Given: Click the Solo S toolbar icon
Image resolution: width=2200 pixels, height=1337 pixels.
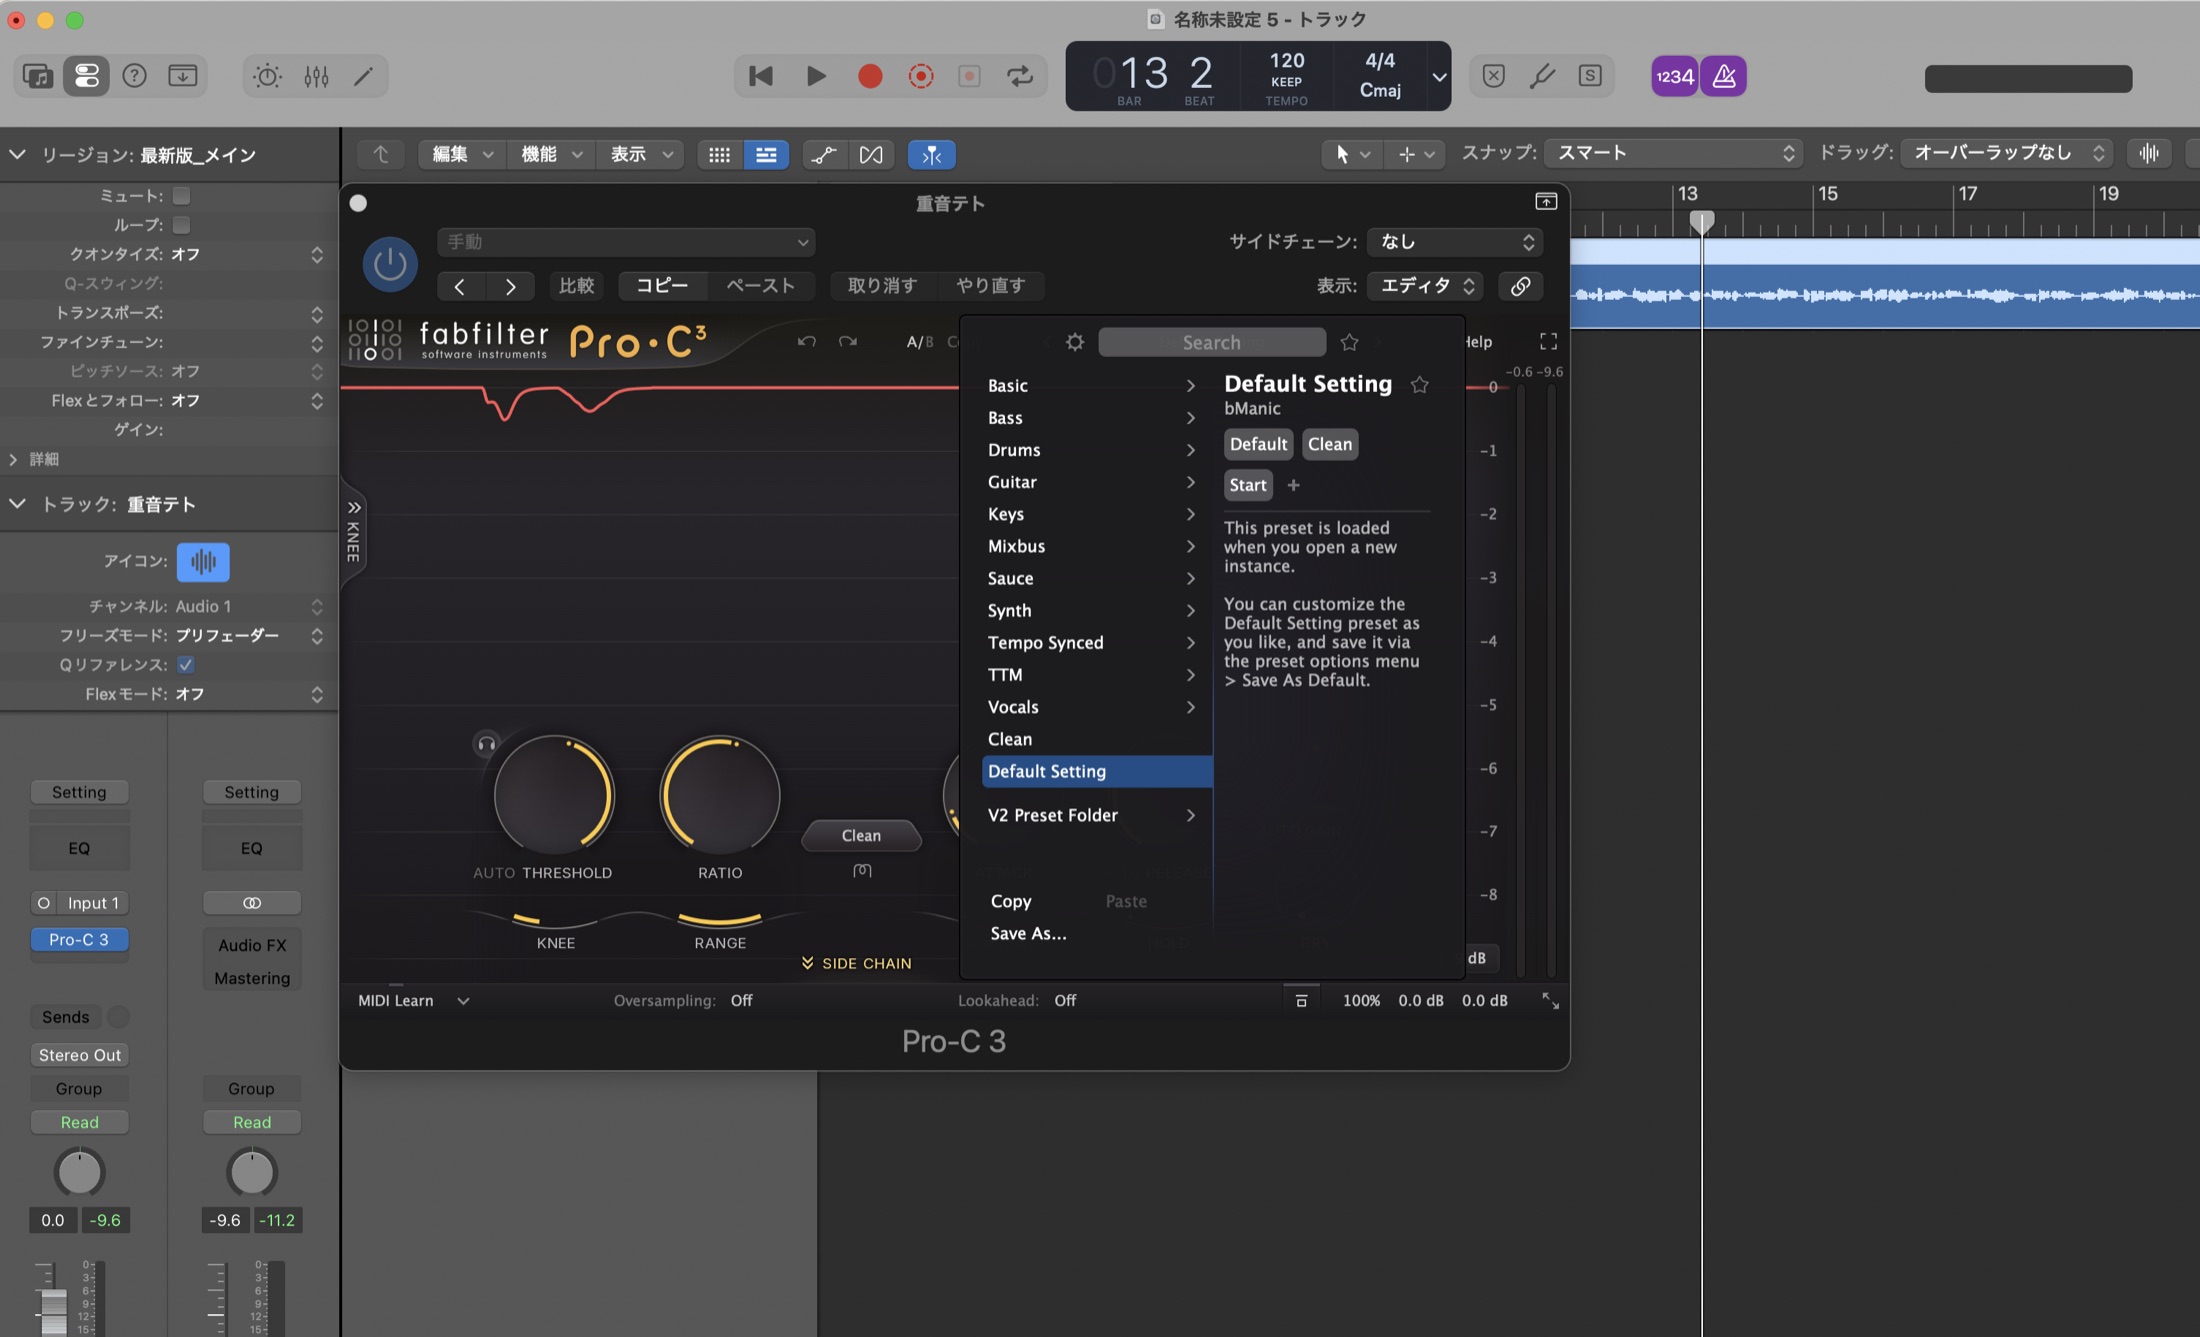Looking at the screenshot, I should click(x=1590, y=76).
